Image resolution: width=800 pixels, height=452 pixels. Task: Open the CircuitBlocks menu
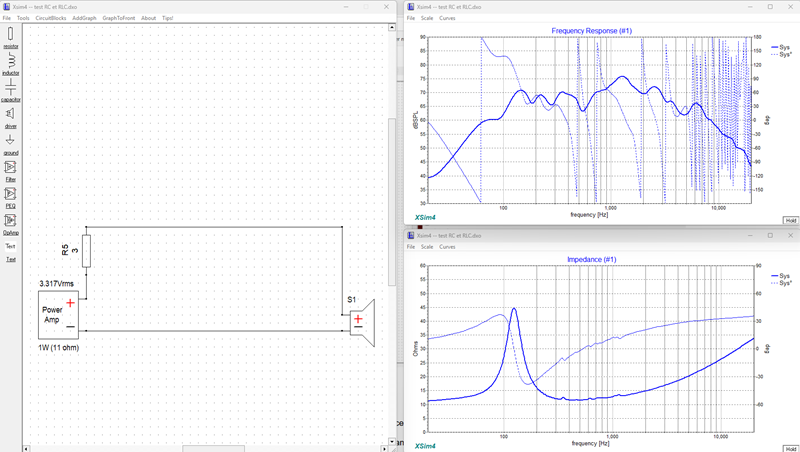click(51, 18)
